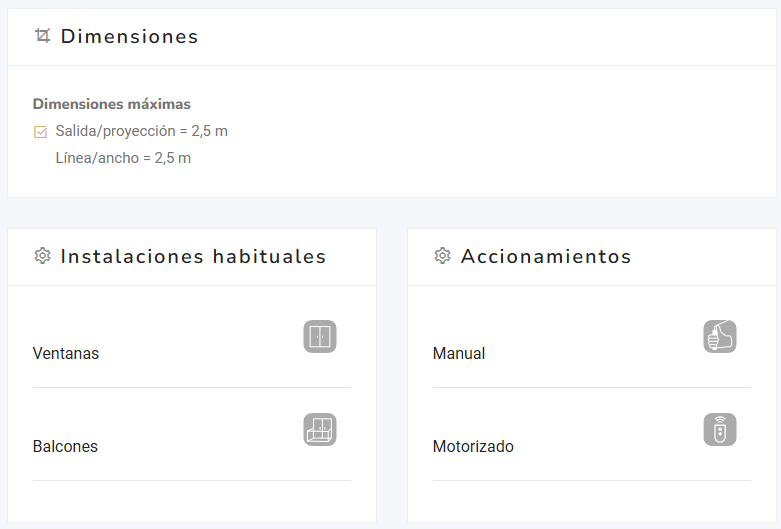Select the Accionamientos heading

[546, 257]
